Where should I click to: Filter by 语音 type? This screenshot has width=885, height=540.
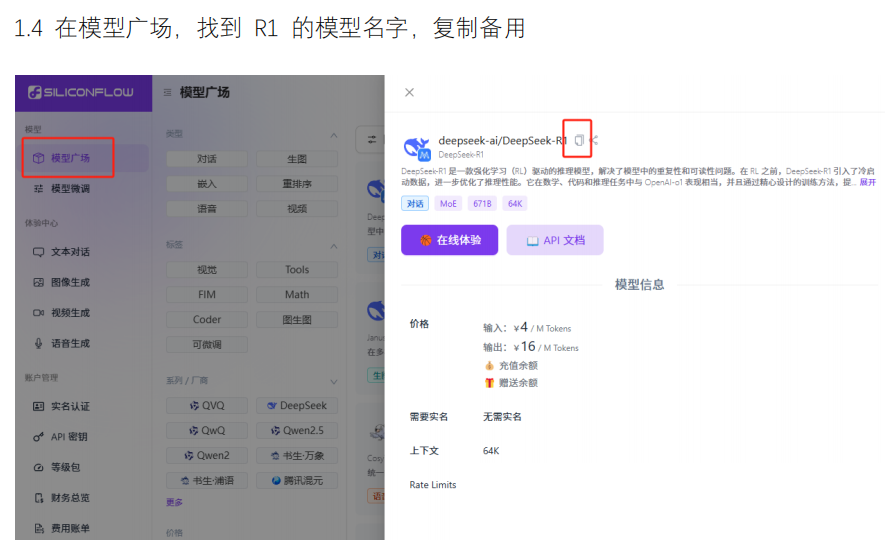pos(207,208)
